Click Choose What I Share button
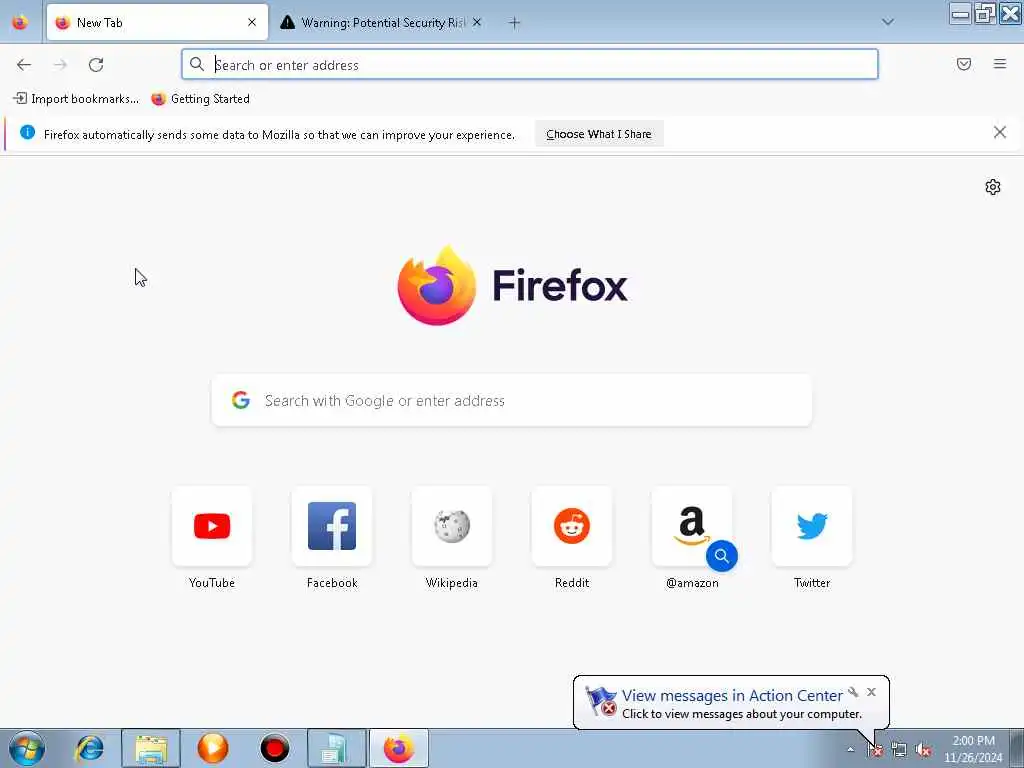The image size is (1024, 768). click(x=599, y=134)
